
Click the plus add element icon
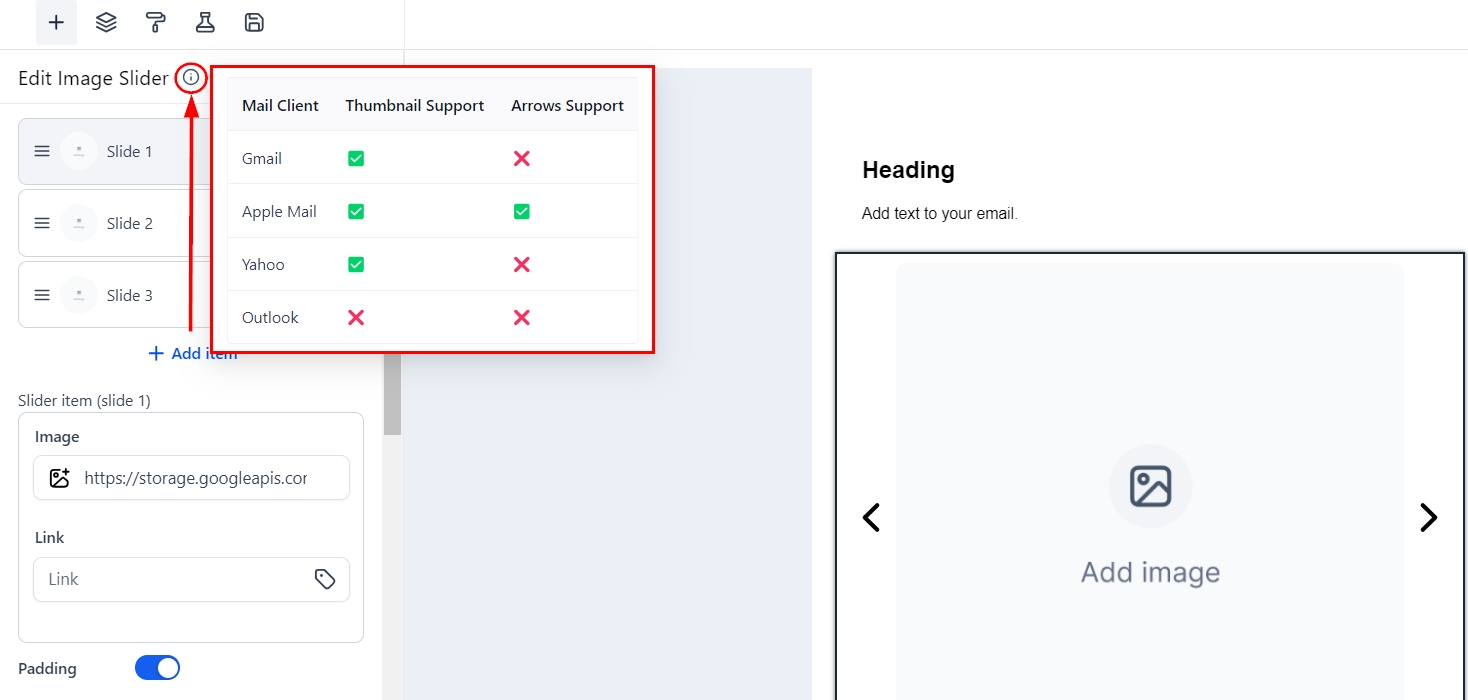pyautogui.click(x=56, y=22)
